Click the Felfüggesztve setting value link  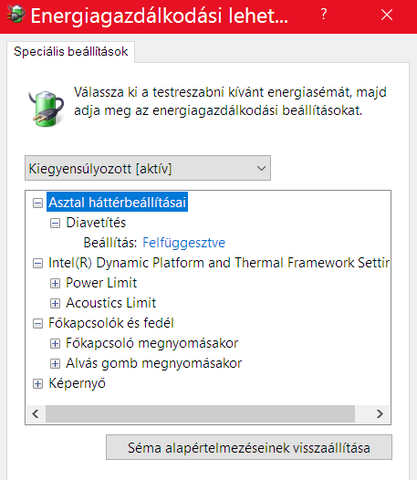click(184, 243)
